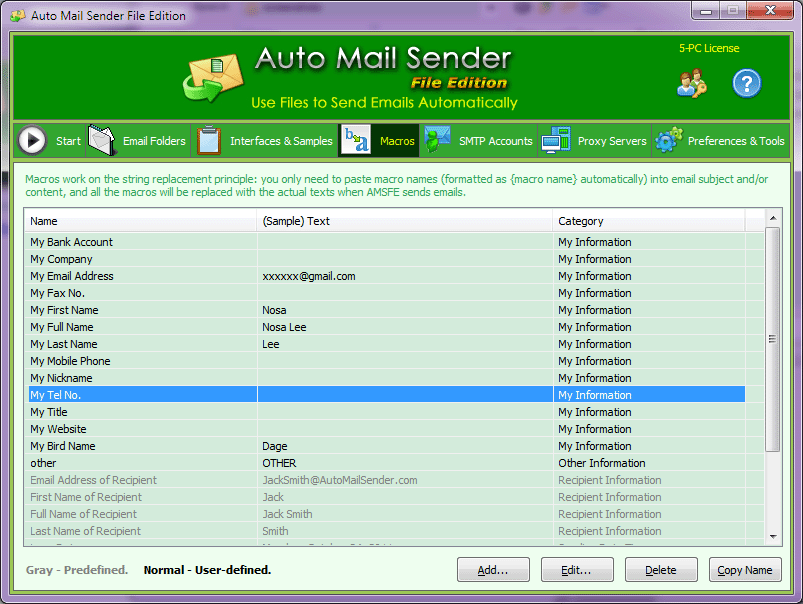
Task: Click the Delete button
Action: tap(661, 570)
